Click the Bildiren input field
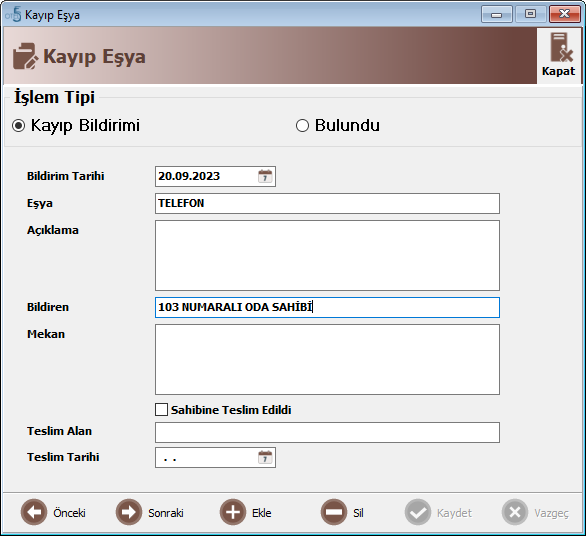This screenshot has height=536, width=586. 327,307
